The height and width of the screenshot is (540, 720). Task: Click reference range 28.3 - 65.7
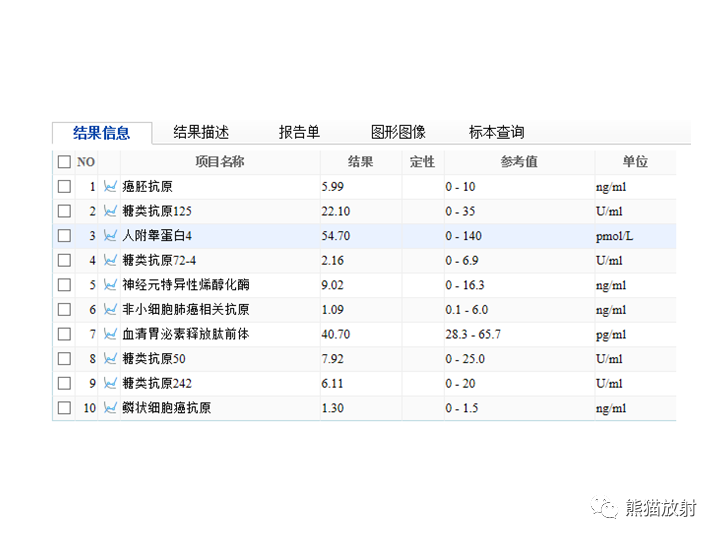click(x=473, y=334)
